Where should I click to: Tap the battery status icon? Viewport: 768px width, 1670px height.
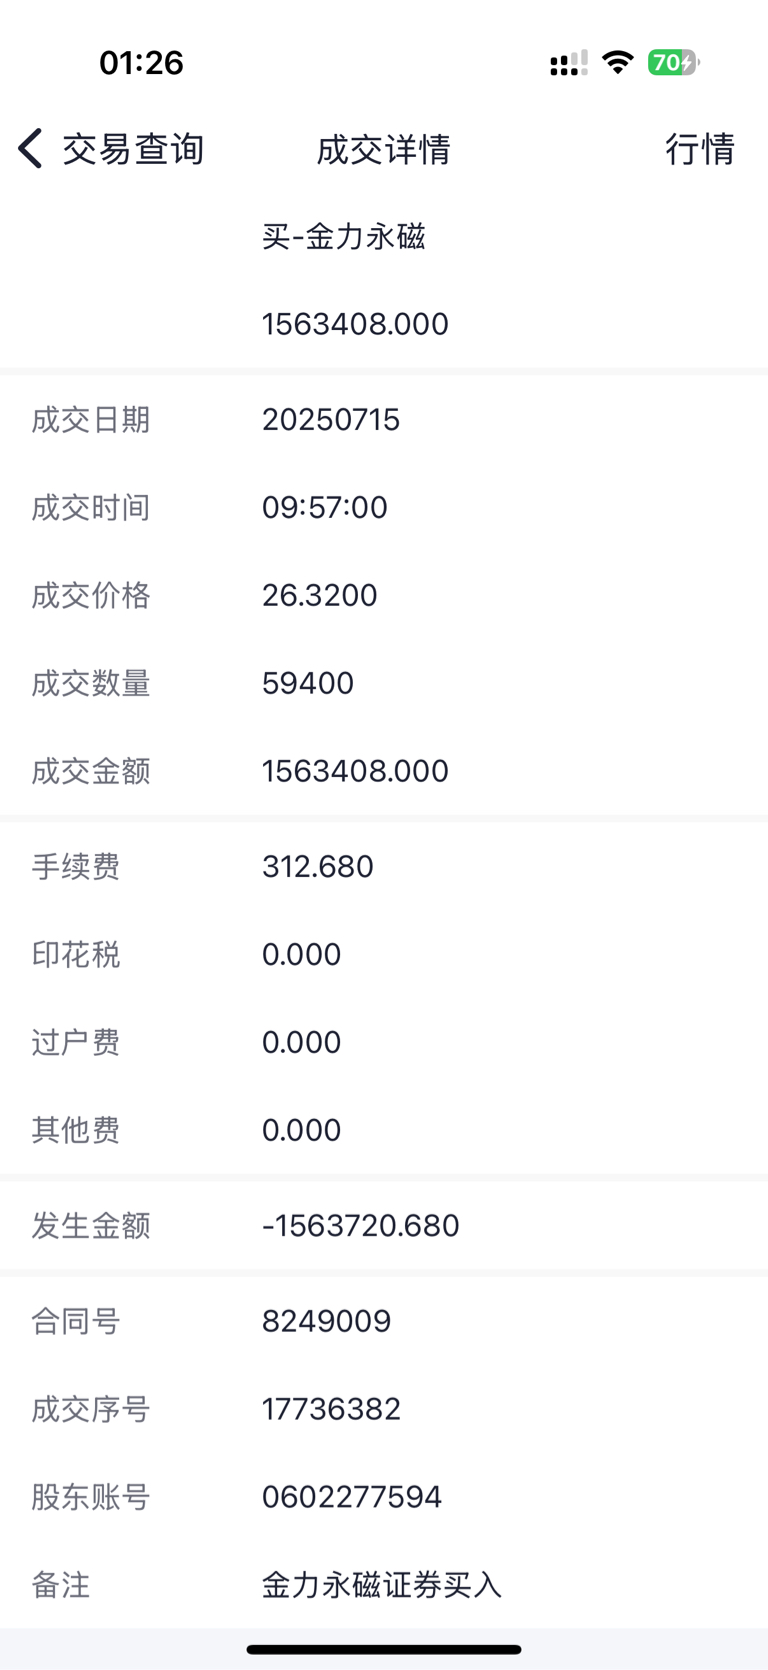(674, 63)
